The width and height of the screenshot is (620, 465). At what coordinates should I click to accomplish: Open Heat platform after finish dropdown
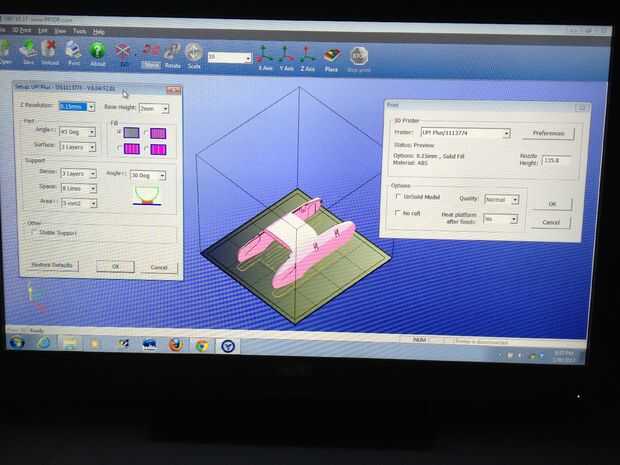pos(514,219)
